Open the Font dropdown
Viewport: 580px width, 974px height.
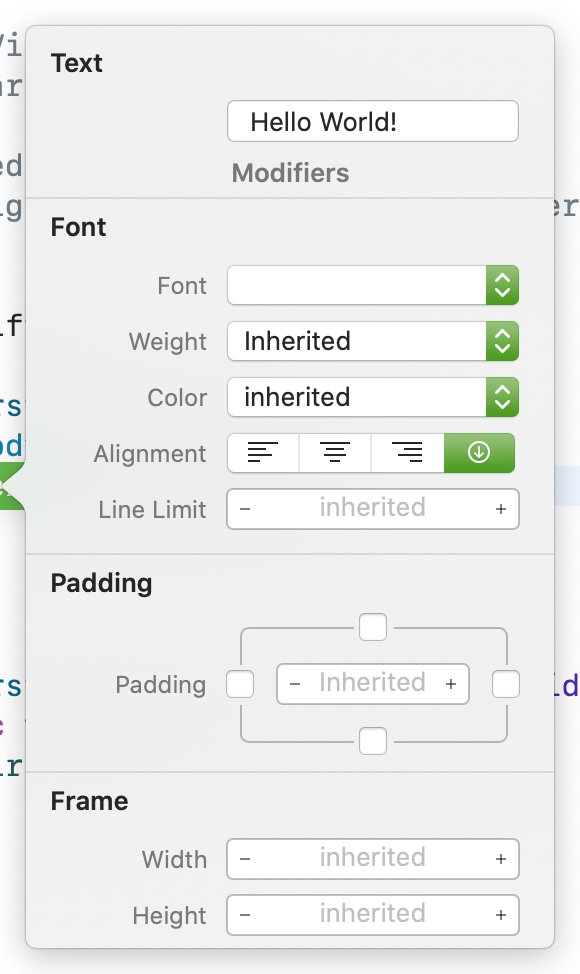point(373,285)
